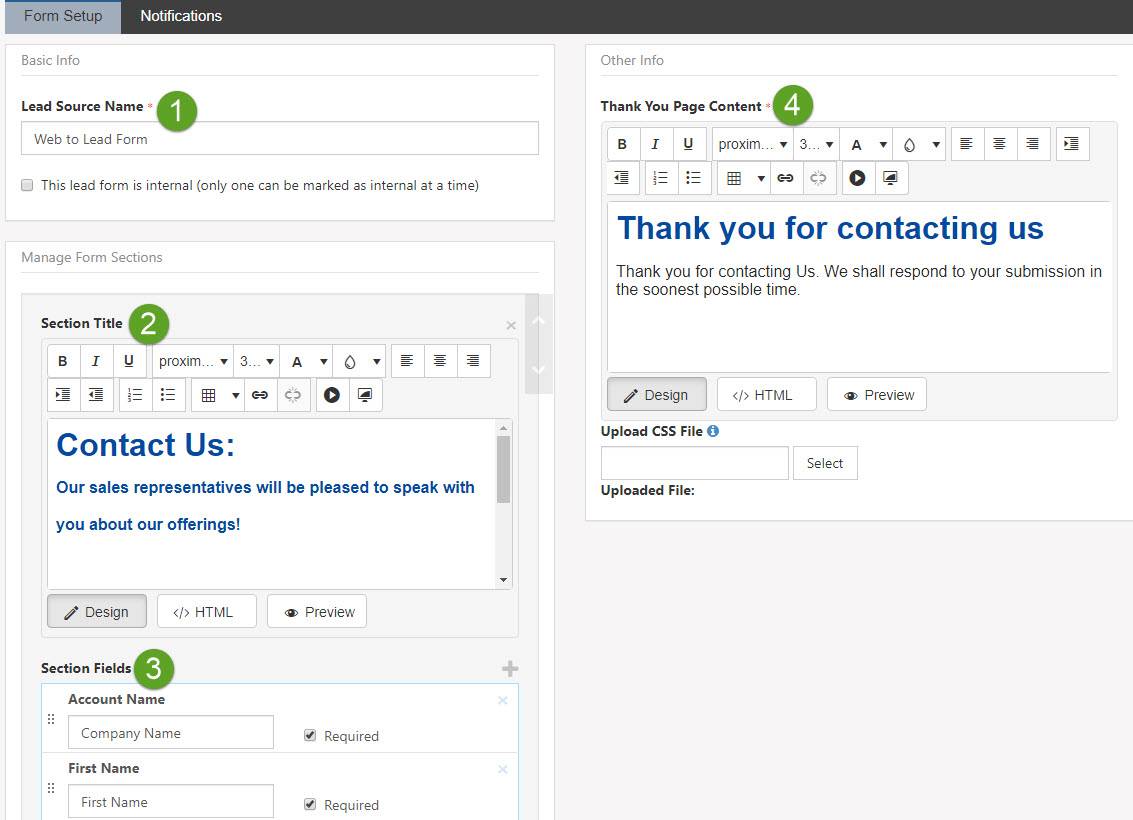Open background color picker in Thank You Page toolbar

(918, 144)
